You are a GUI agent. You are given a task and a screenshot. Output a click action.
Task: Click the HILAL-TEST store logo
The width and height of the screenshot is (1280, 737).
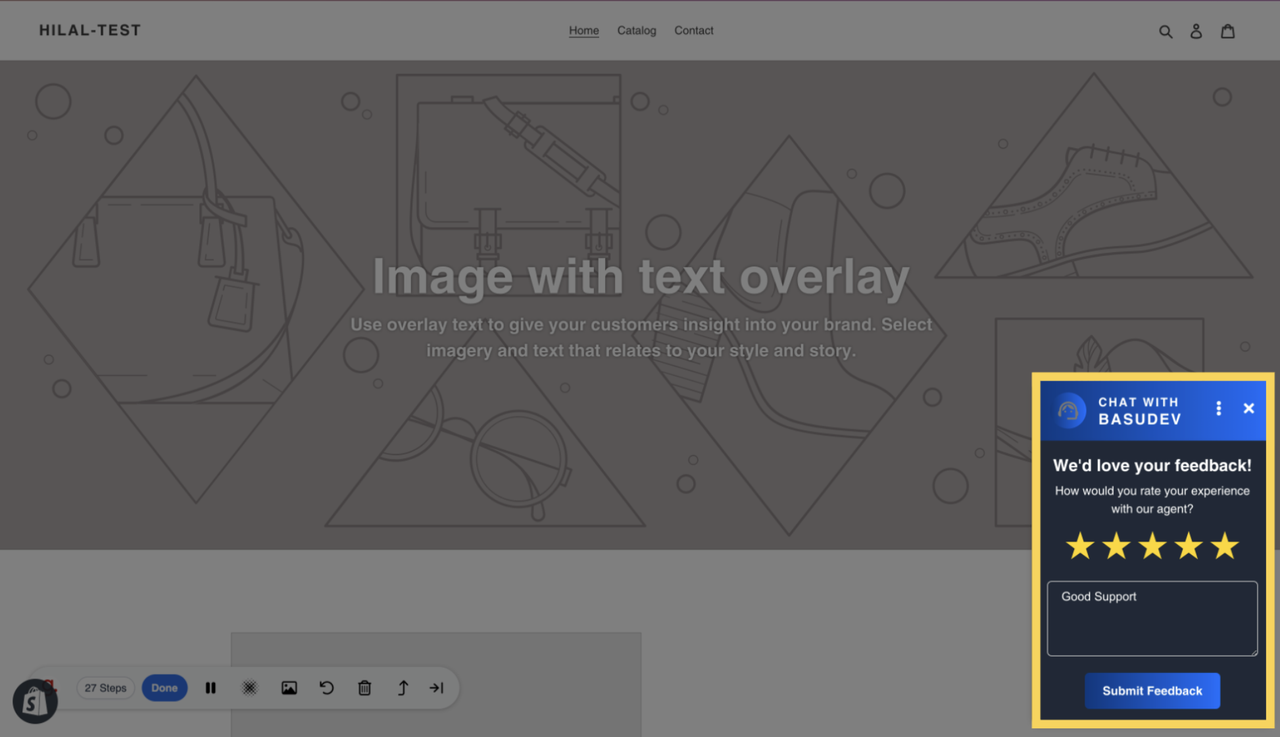click(90, 31)
